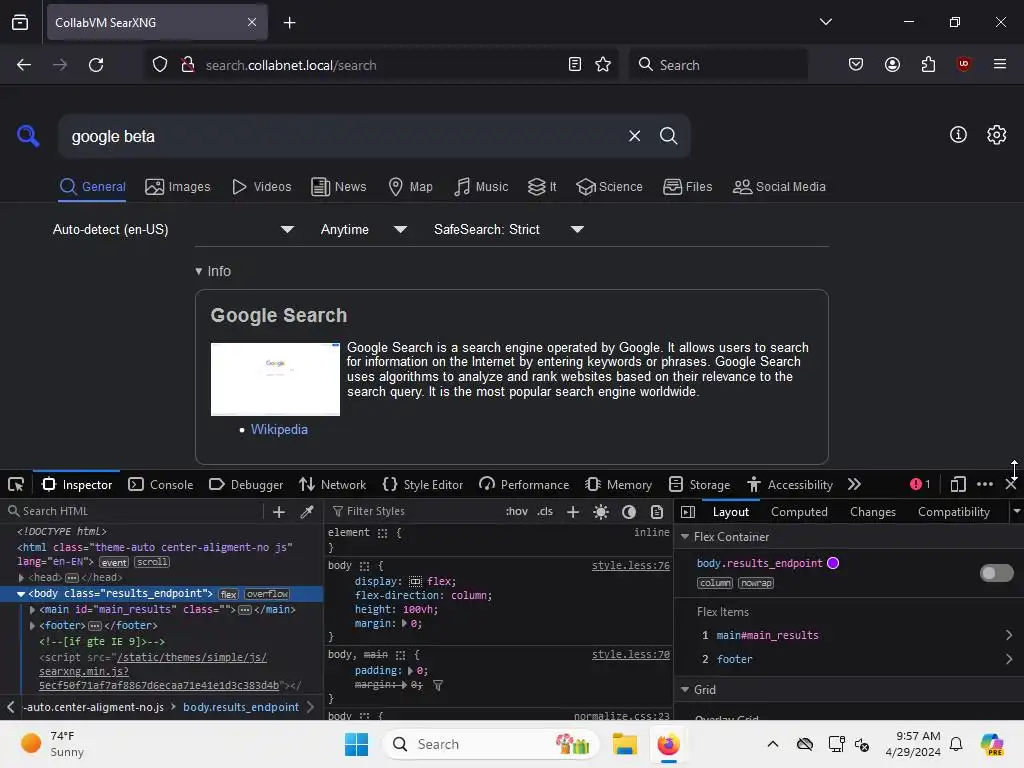Click the event badge on the html element
Viewport: 1024px width, 768px height.
tap(114, 562)
